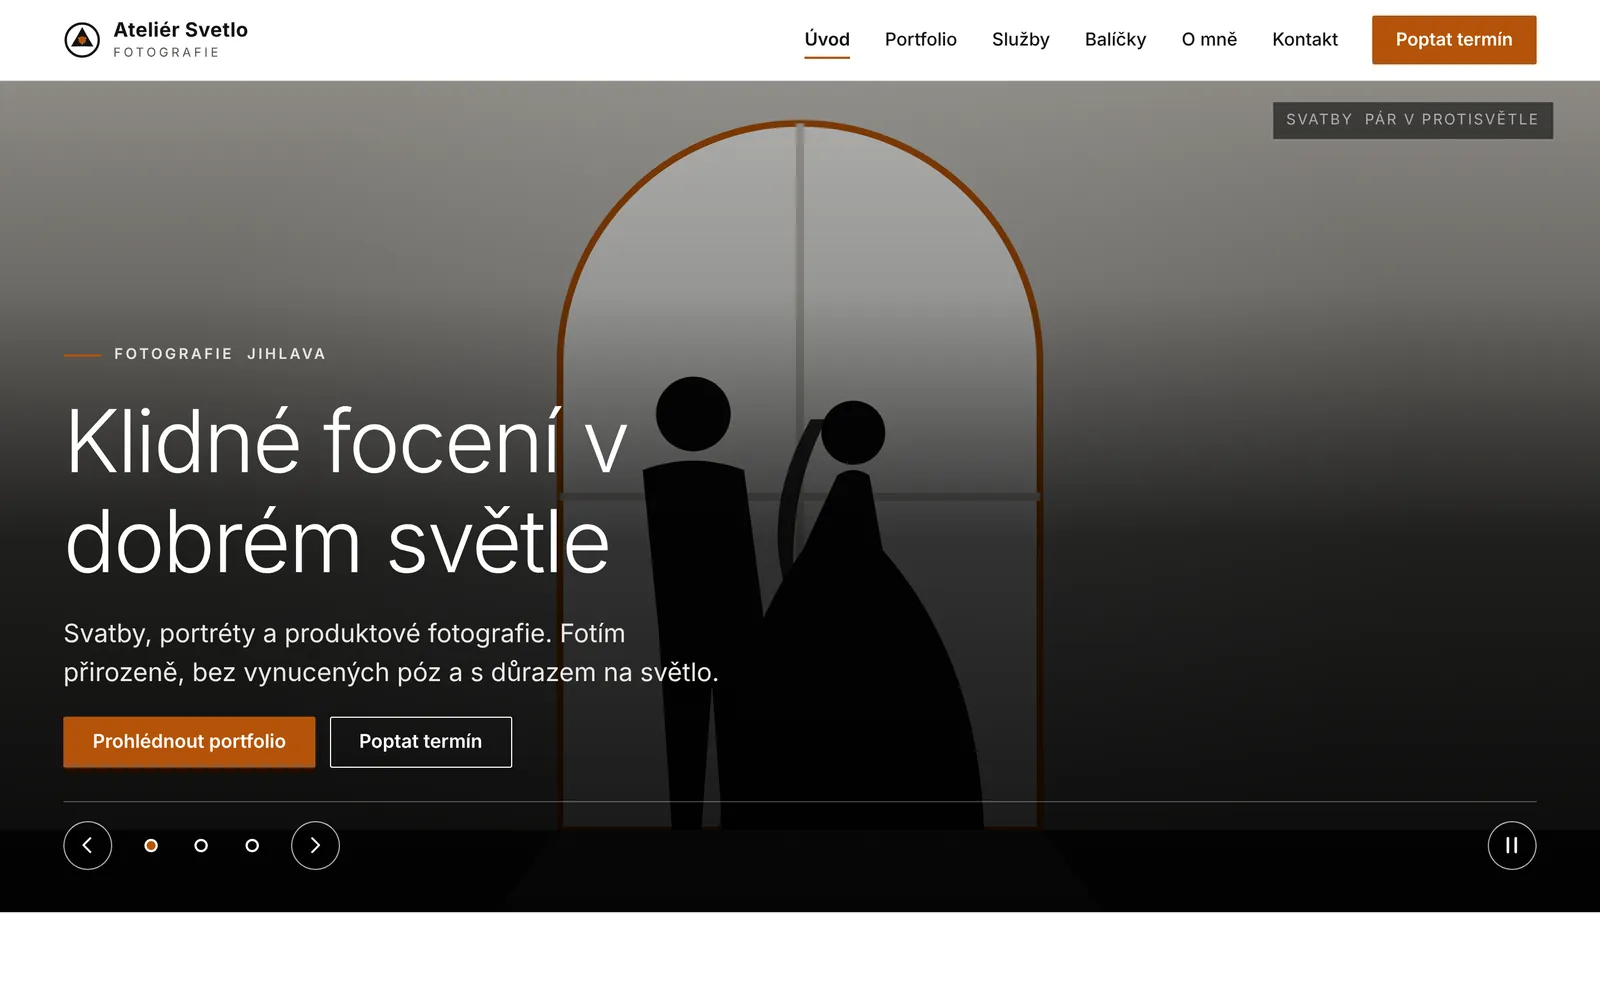Viewport: 1600px width, 1000px height.
Task: Click the Ateliér Svetlo brand name
Action: click(x=181, y=30)
